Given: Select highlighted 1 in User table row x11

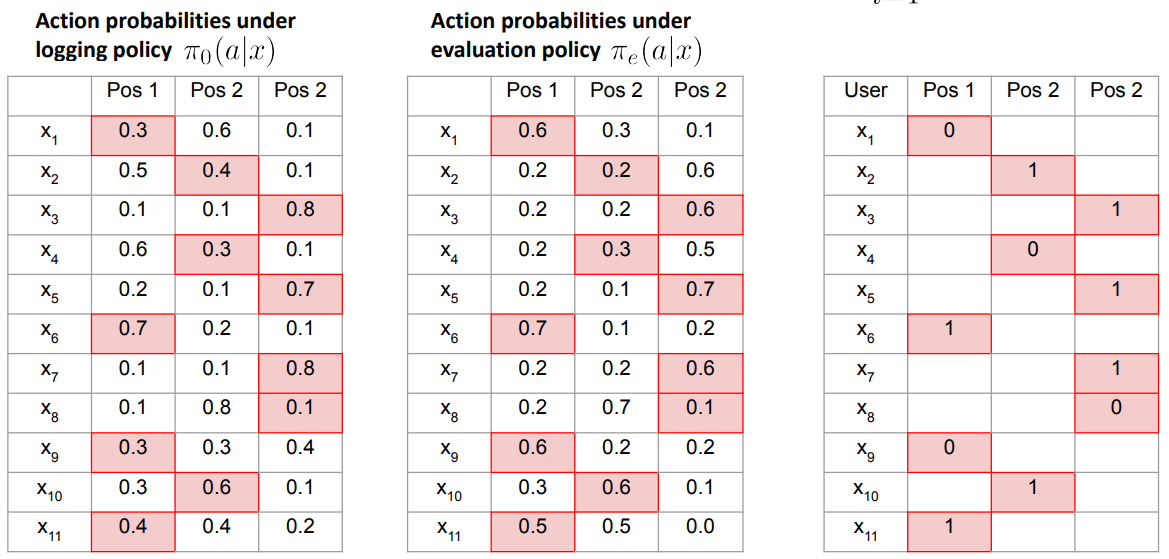Looking at the screenshot, I should [949, 527].
